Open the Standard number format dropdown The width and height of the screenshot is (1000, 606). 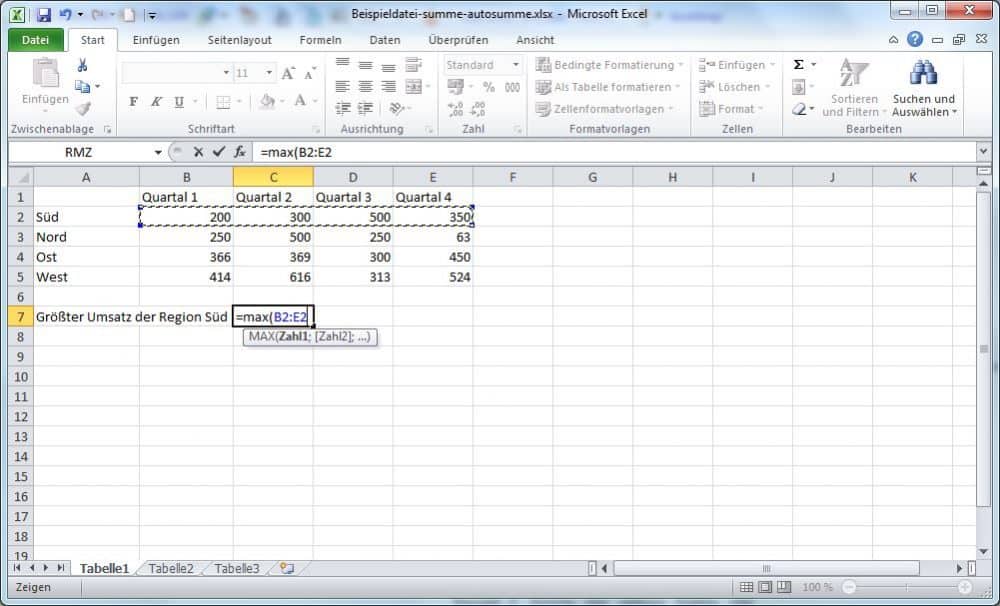point(515,64)
